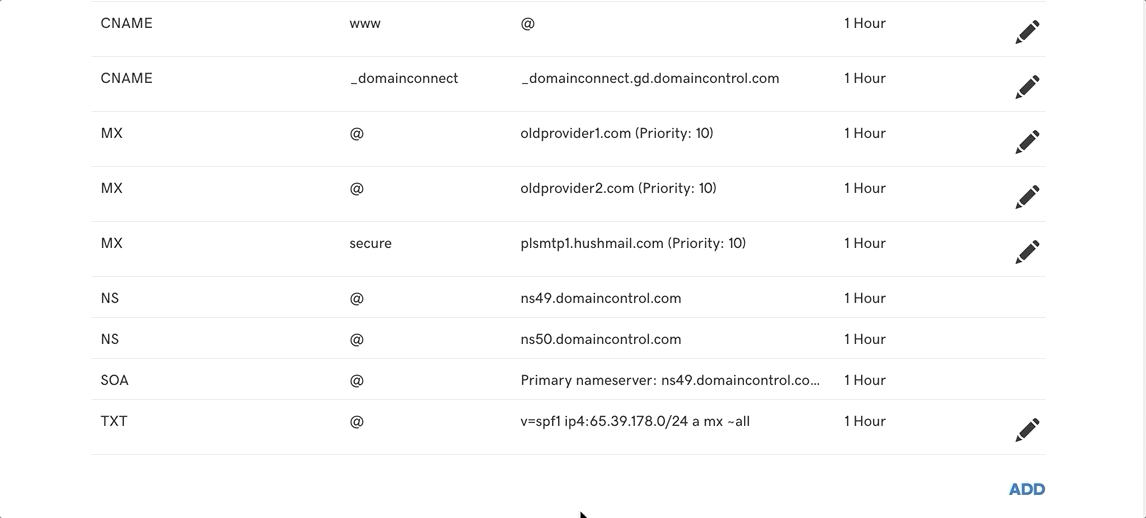Click the "_domainconnect" host name
The image size is (1146, 518).
pyautogui.click(x=404, y=78)
